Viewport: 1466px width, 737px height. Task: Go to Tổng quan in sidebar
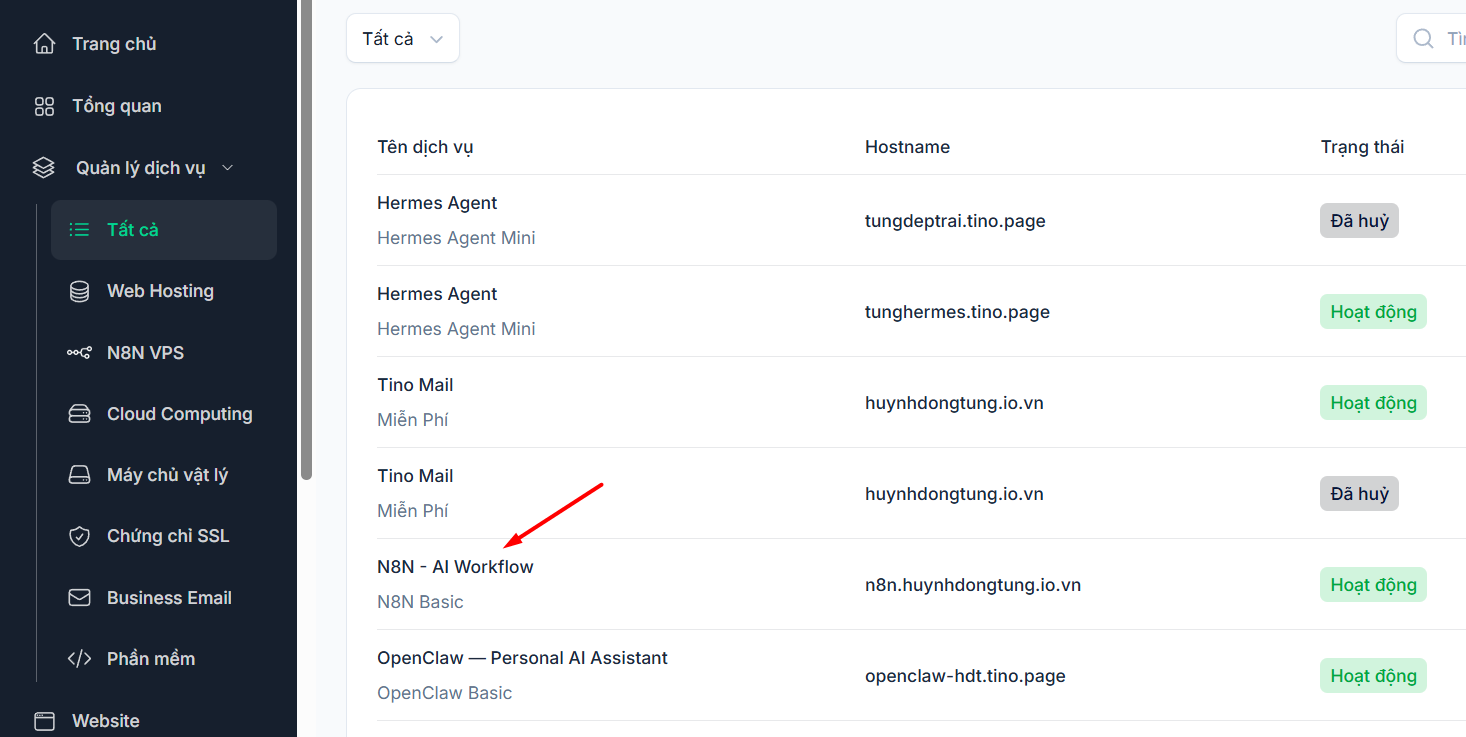click(117, 106)
